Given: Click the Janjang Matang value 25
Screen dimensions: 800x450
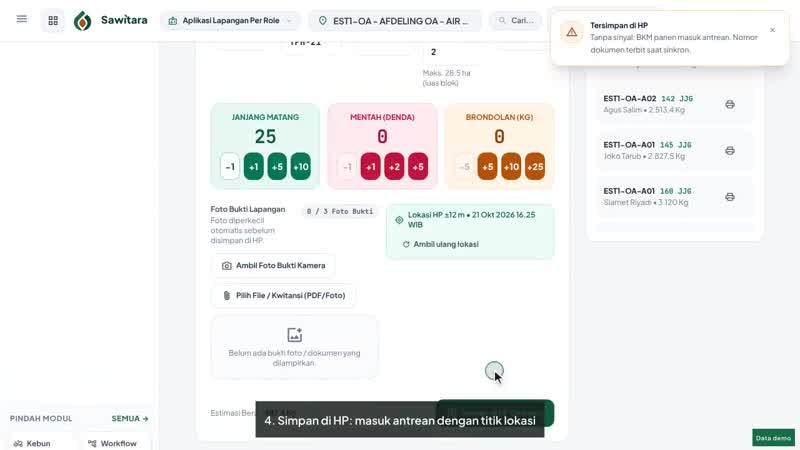Looking at the screenshot, I should pyautogui.click(x=265, y=137).
